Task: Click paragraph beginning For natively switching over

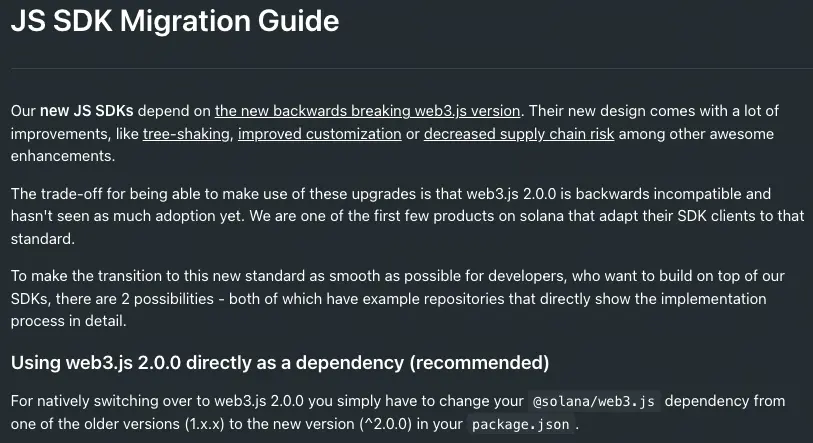Action: [x=398, y=412]
